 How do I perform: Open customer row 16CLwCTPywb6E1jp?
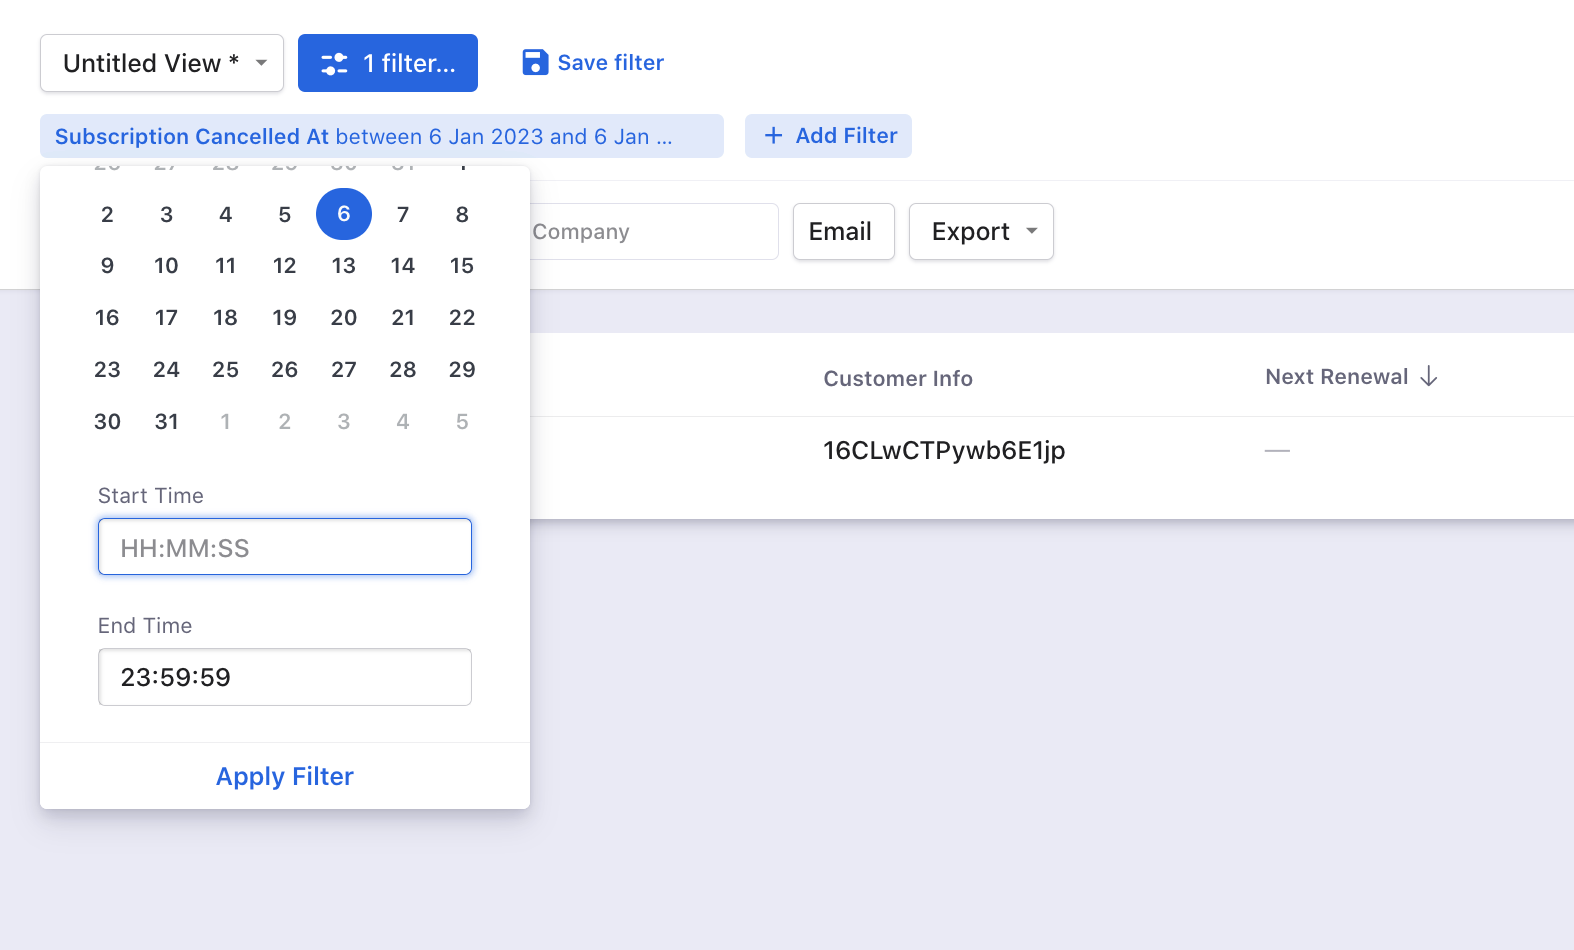[x=943, y=451]
